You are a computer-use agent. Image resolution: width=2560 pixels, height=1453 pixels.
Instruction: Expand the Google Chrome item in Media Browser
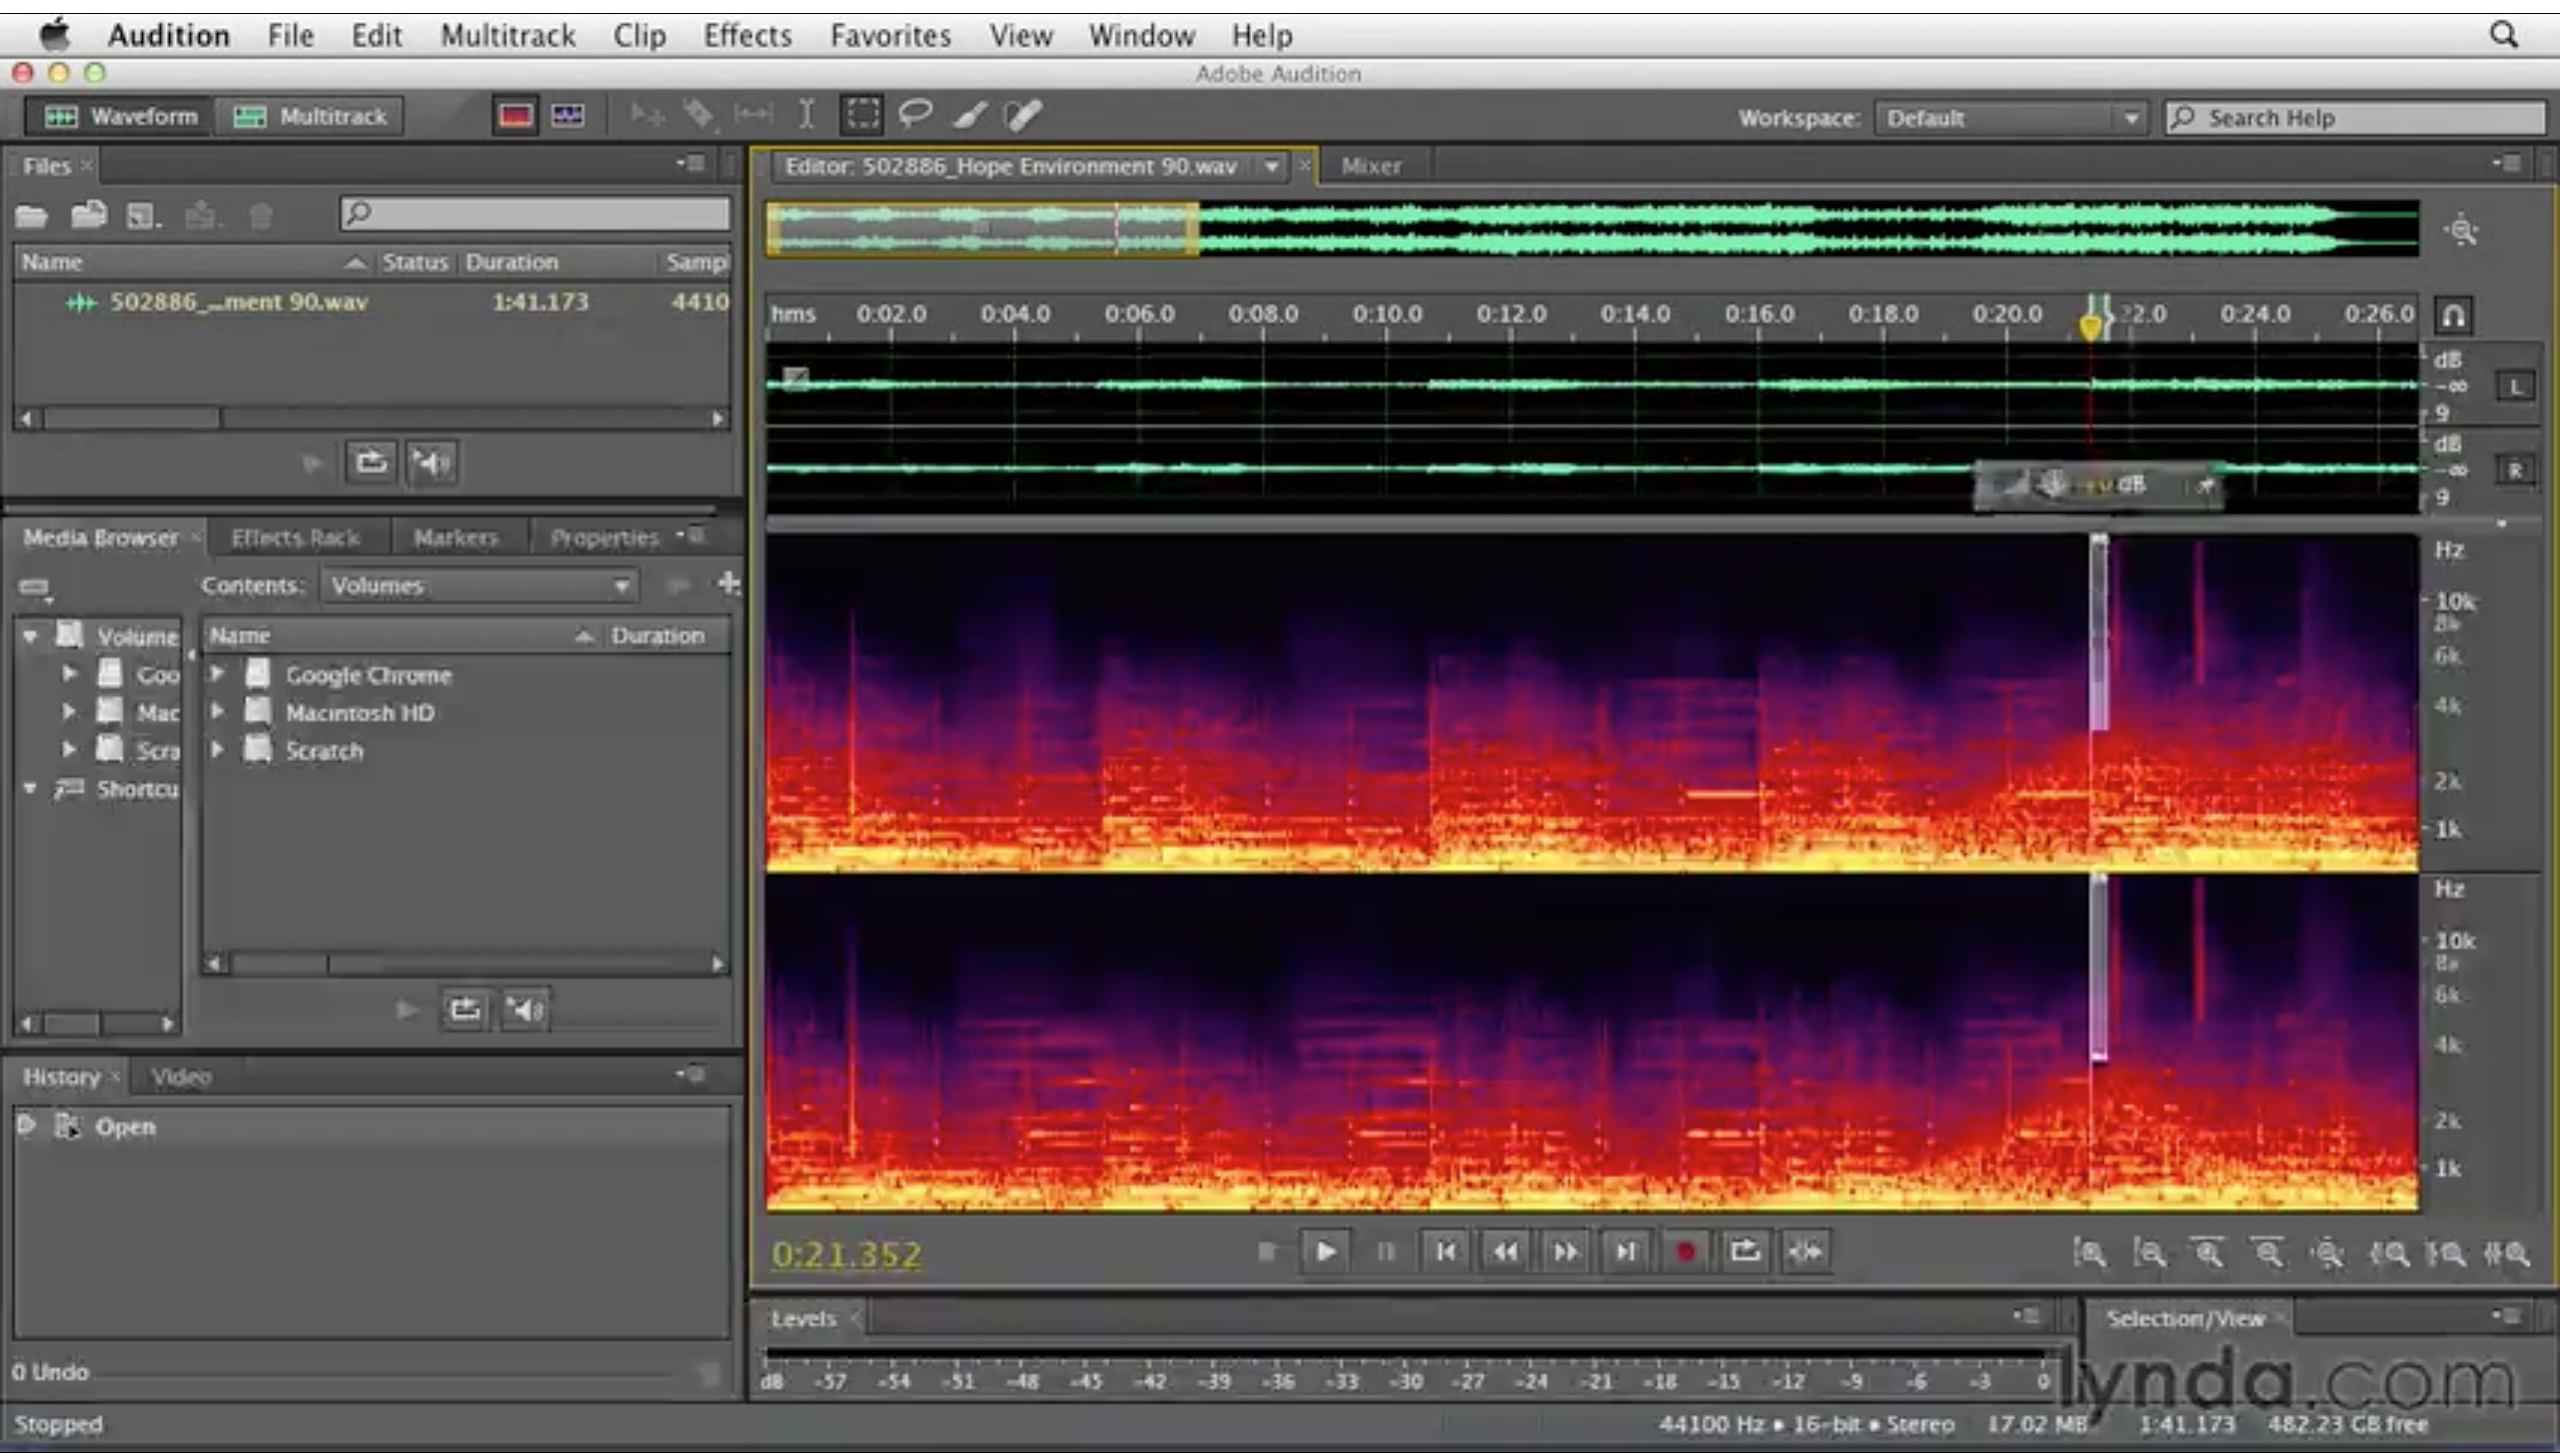click(x=219, y=673)
